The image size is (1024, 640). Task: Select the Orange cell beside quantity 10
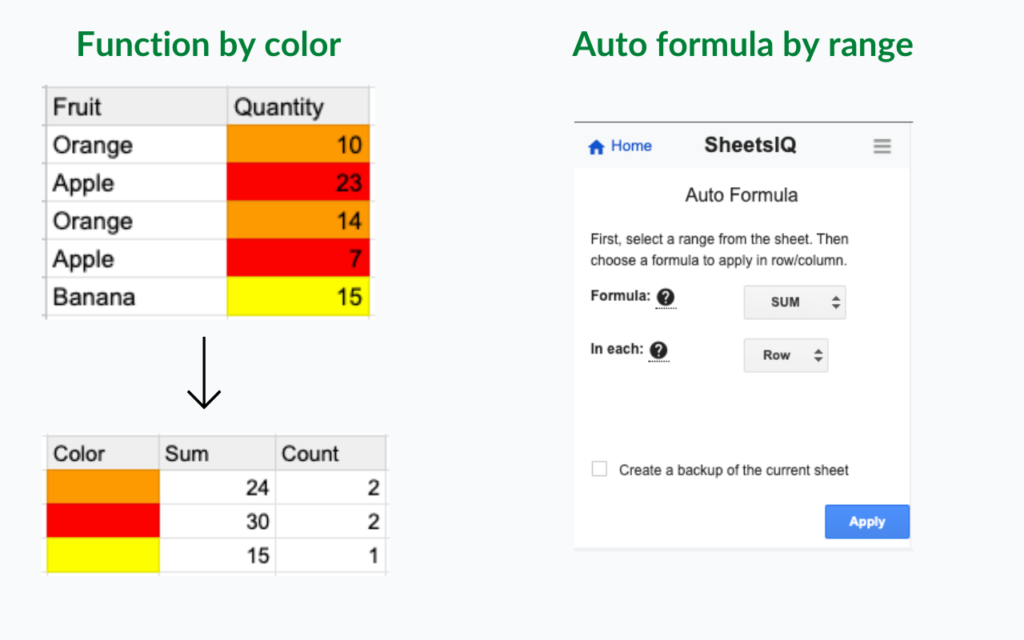coord(136,144)
